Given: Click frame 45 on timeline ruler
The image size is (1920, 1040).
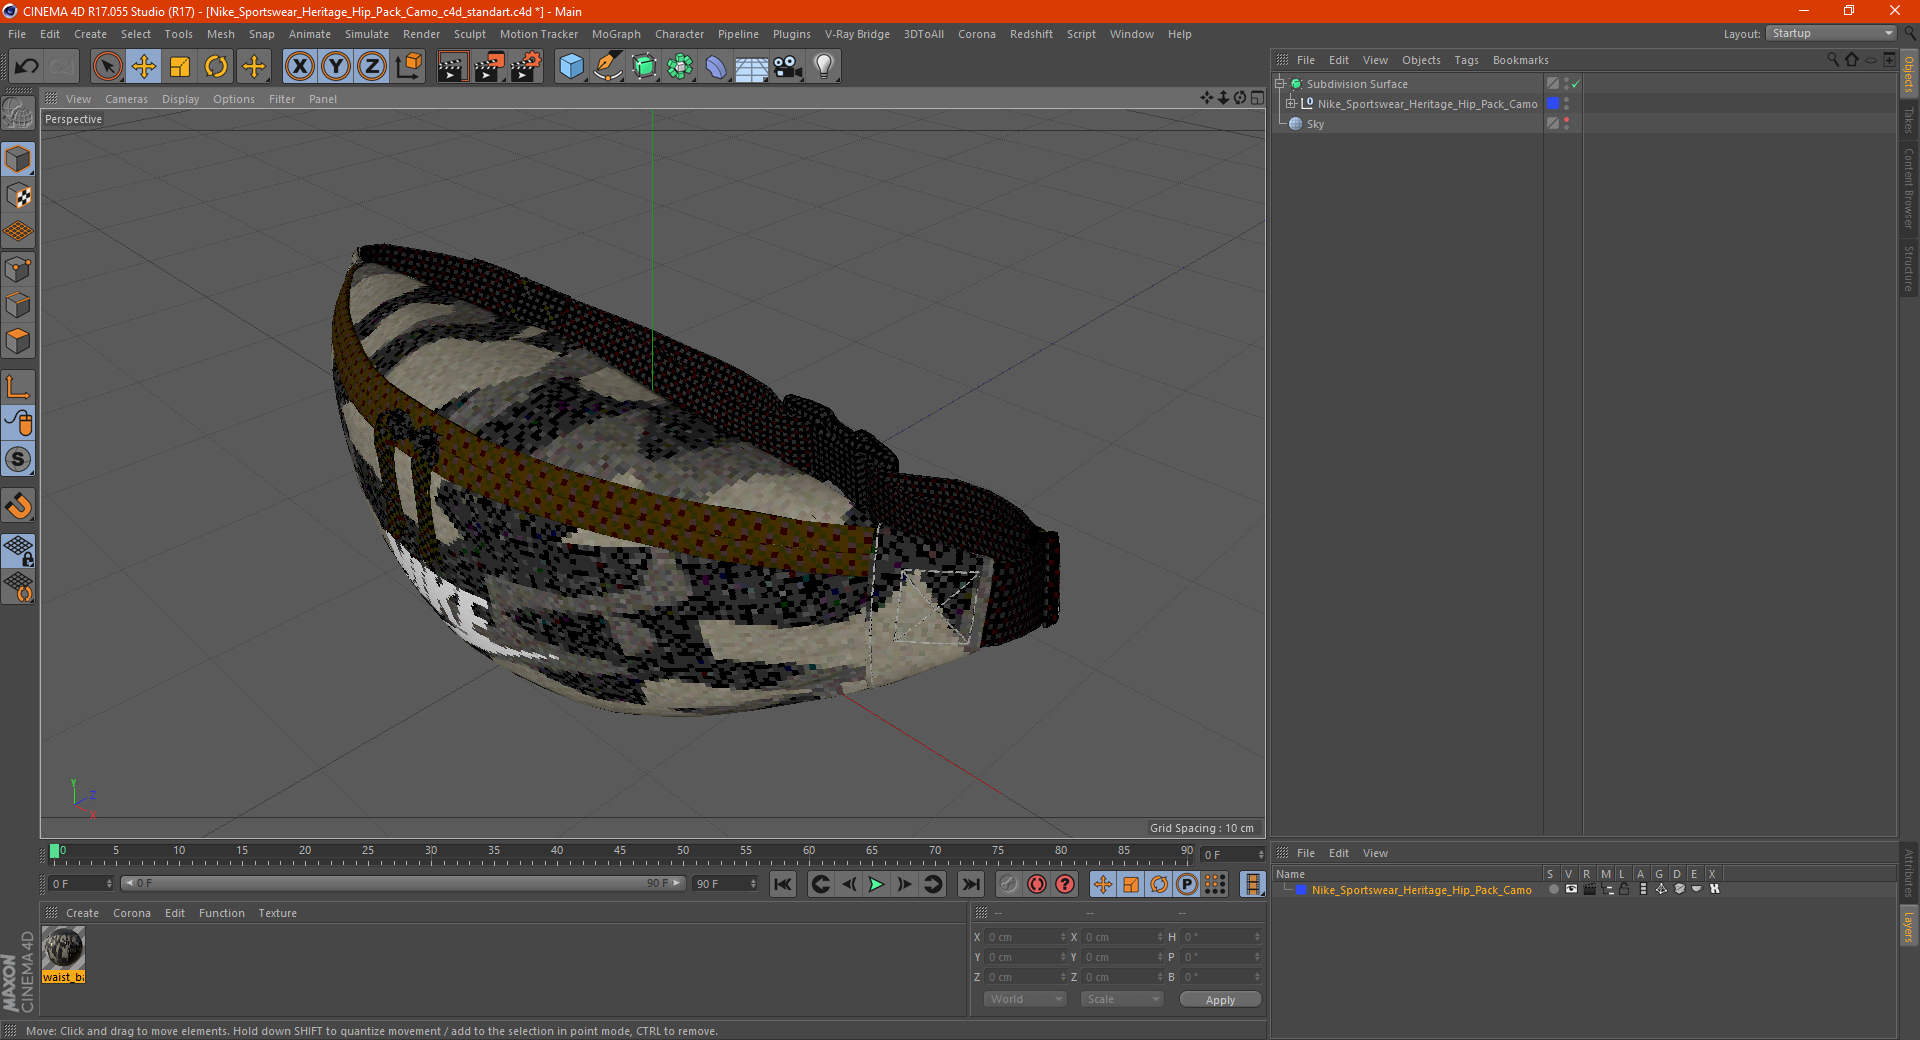Looking at the screenshot, I should click(620, 851).
